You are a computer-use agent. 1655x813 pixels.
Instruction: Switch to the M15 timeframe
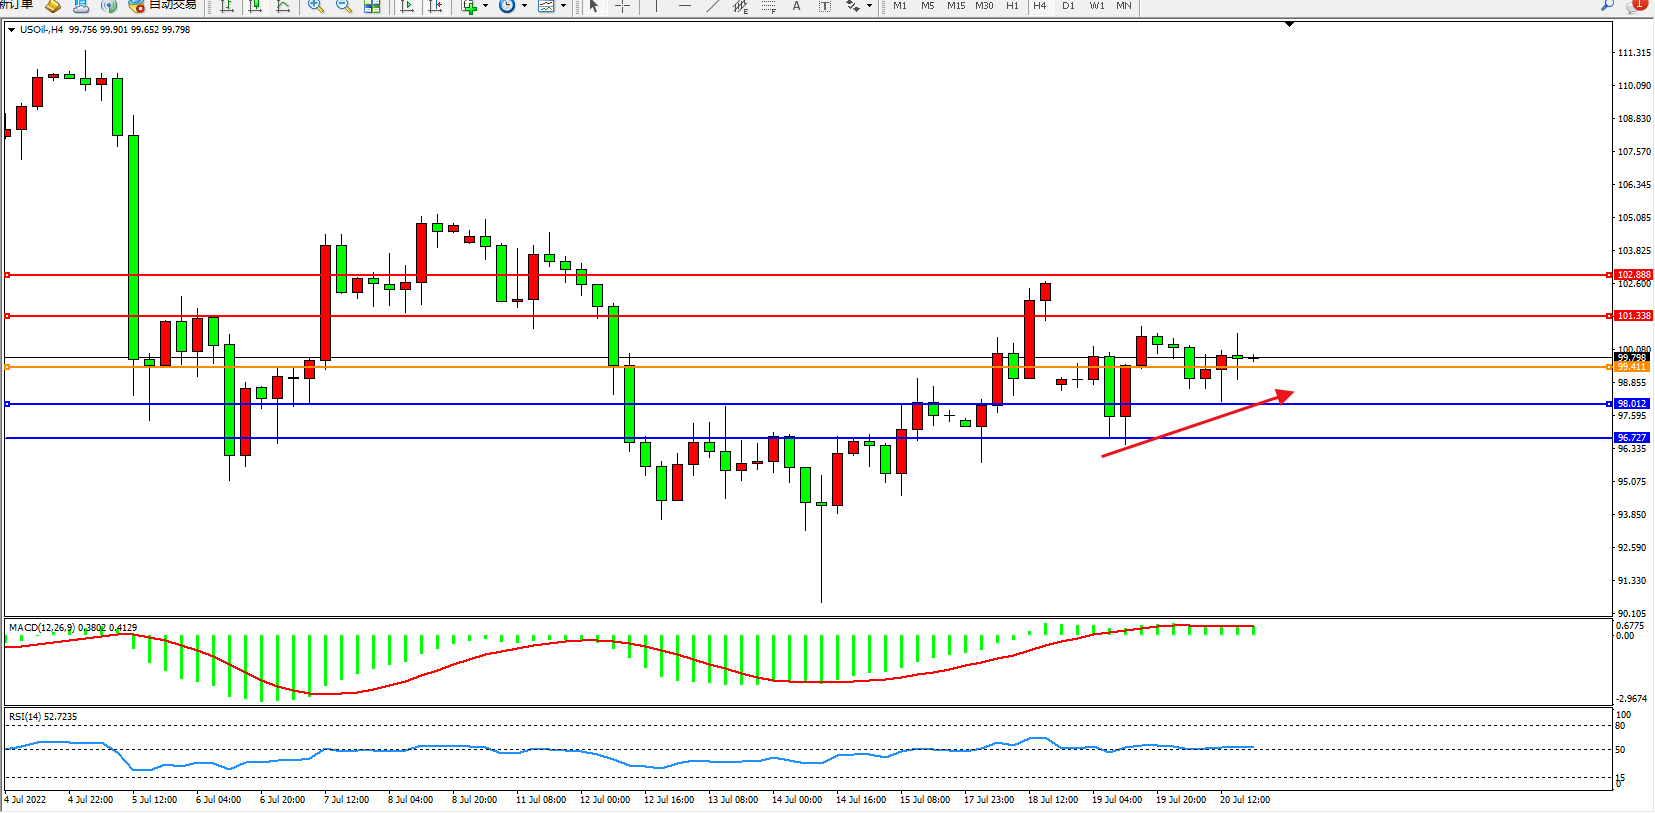pyautogui.click(x=956, y=6)
